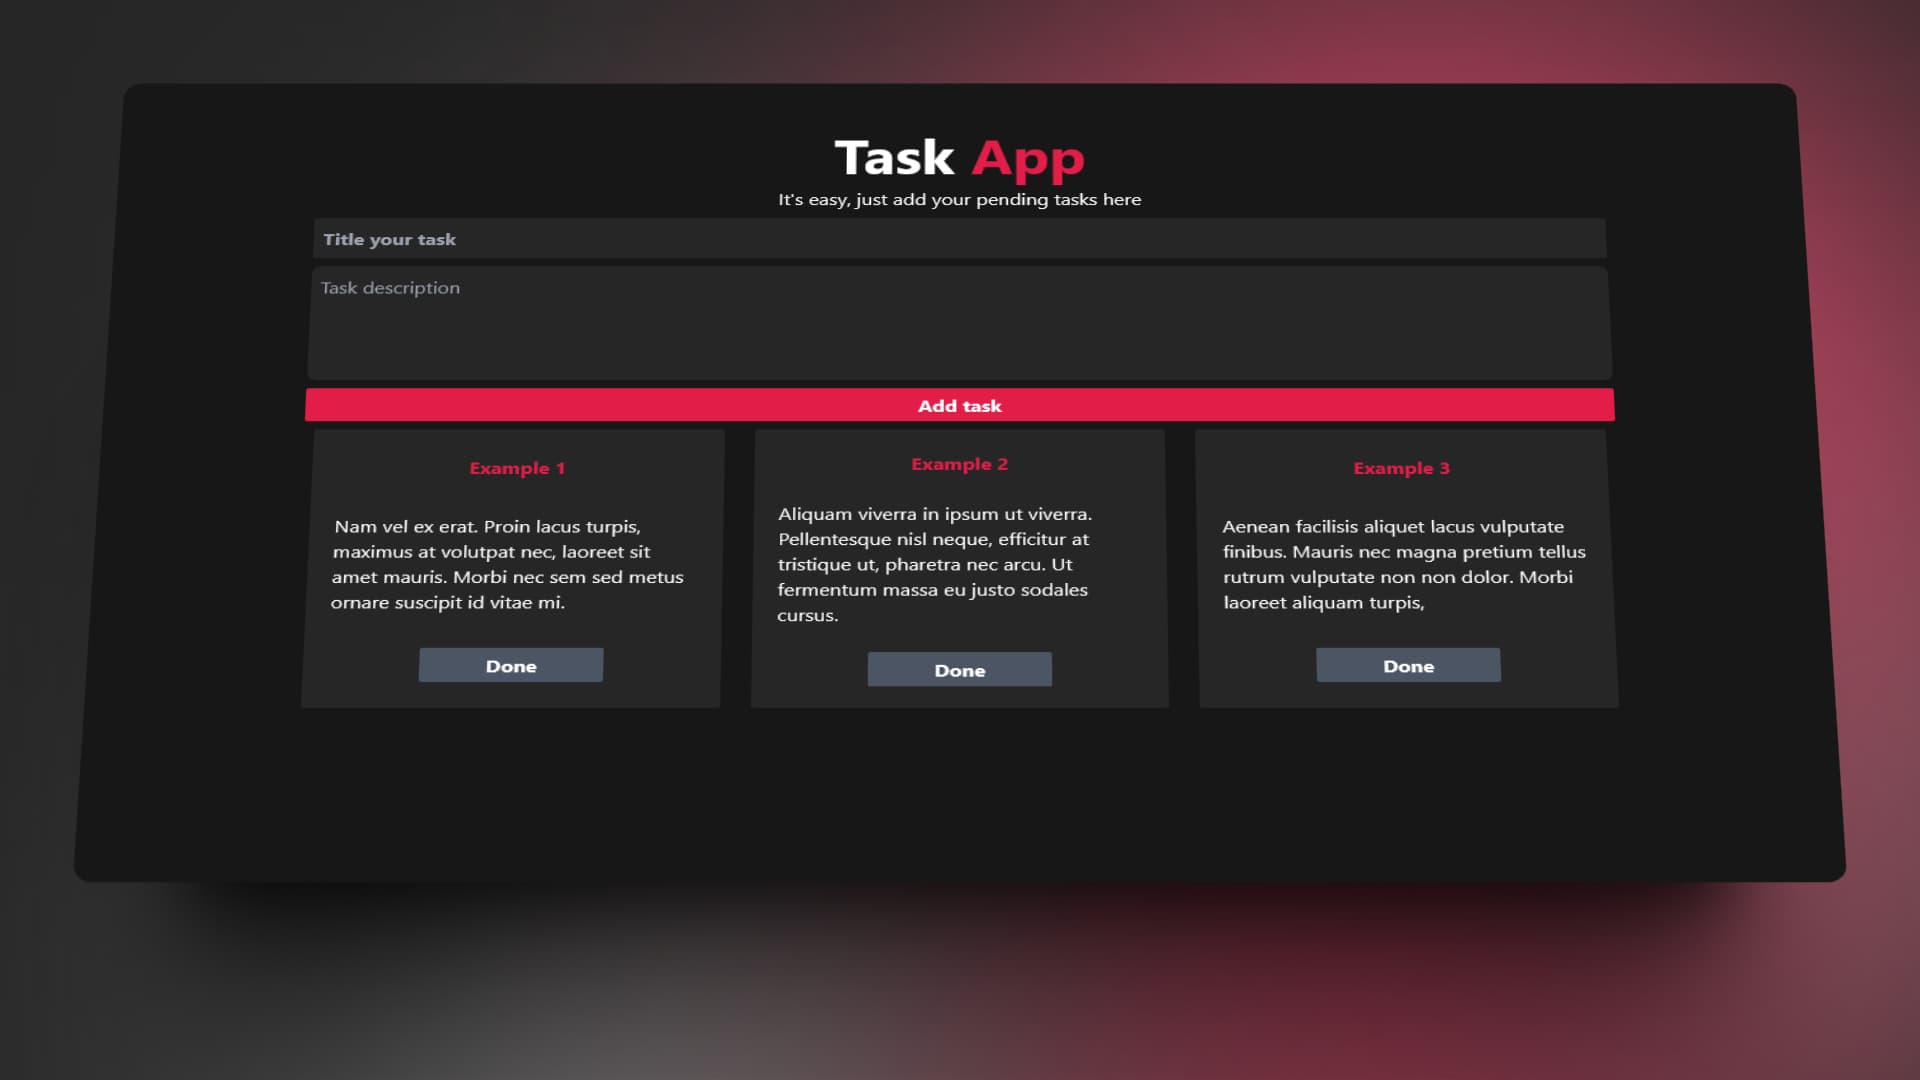
Task: Select the 'Example 3' card title
Action: [x=1401, y=468]
